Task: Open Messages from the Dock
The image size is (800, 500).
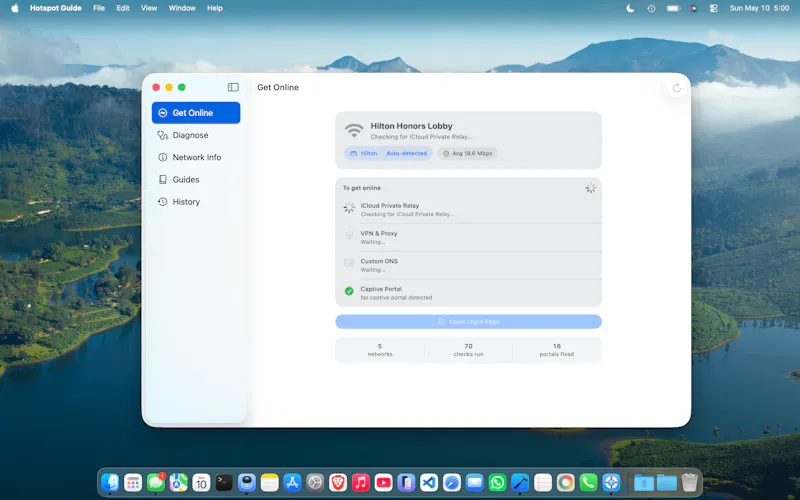Action: (x=156, y=482)
